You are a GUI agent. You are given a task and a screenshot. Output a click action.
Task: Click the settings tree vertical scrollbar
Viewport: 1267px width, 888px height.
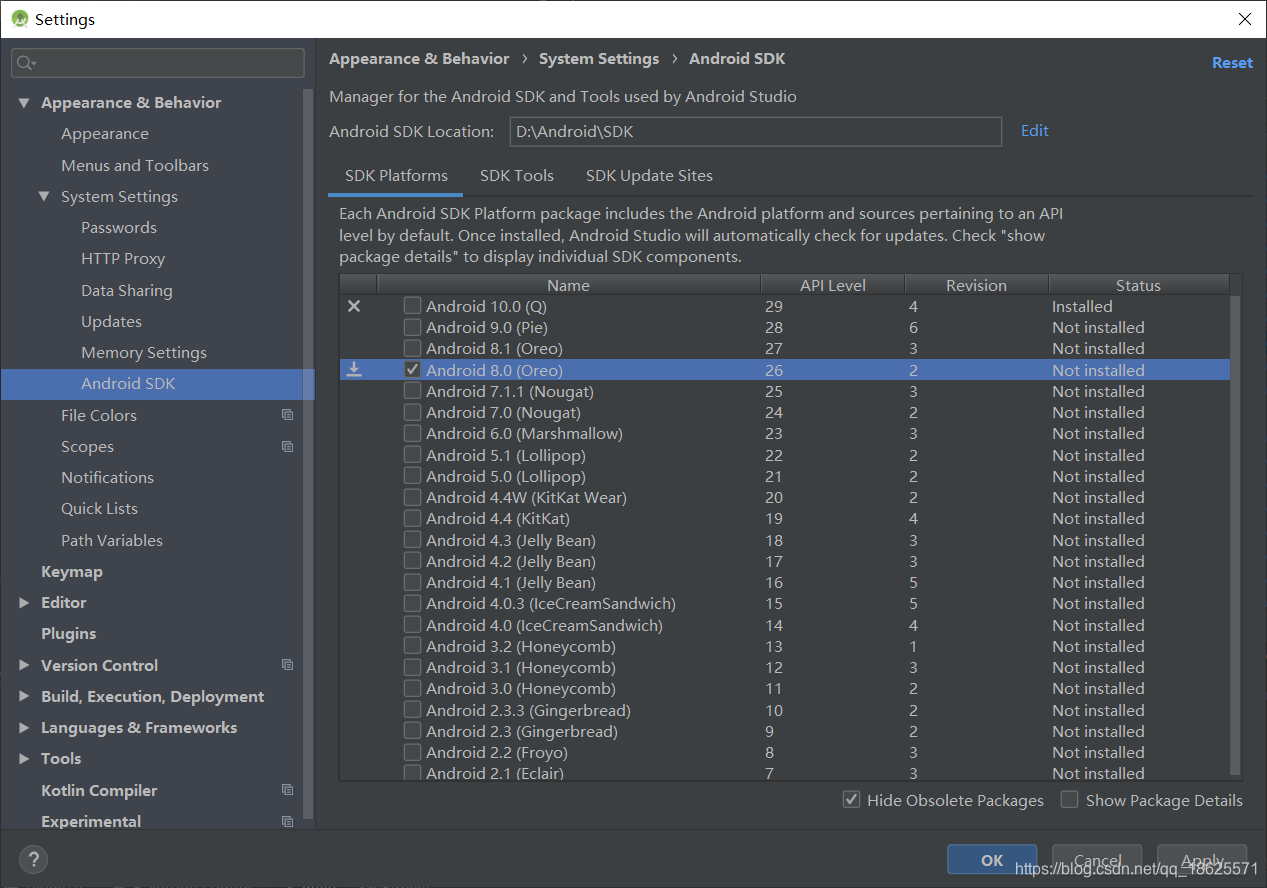(309, 455)
